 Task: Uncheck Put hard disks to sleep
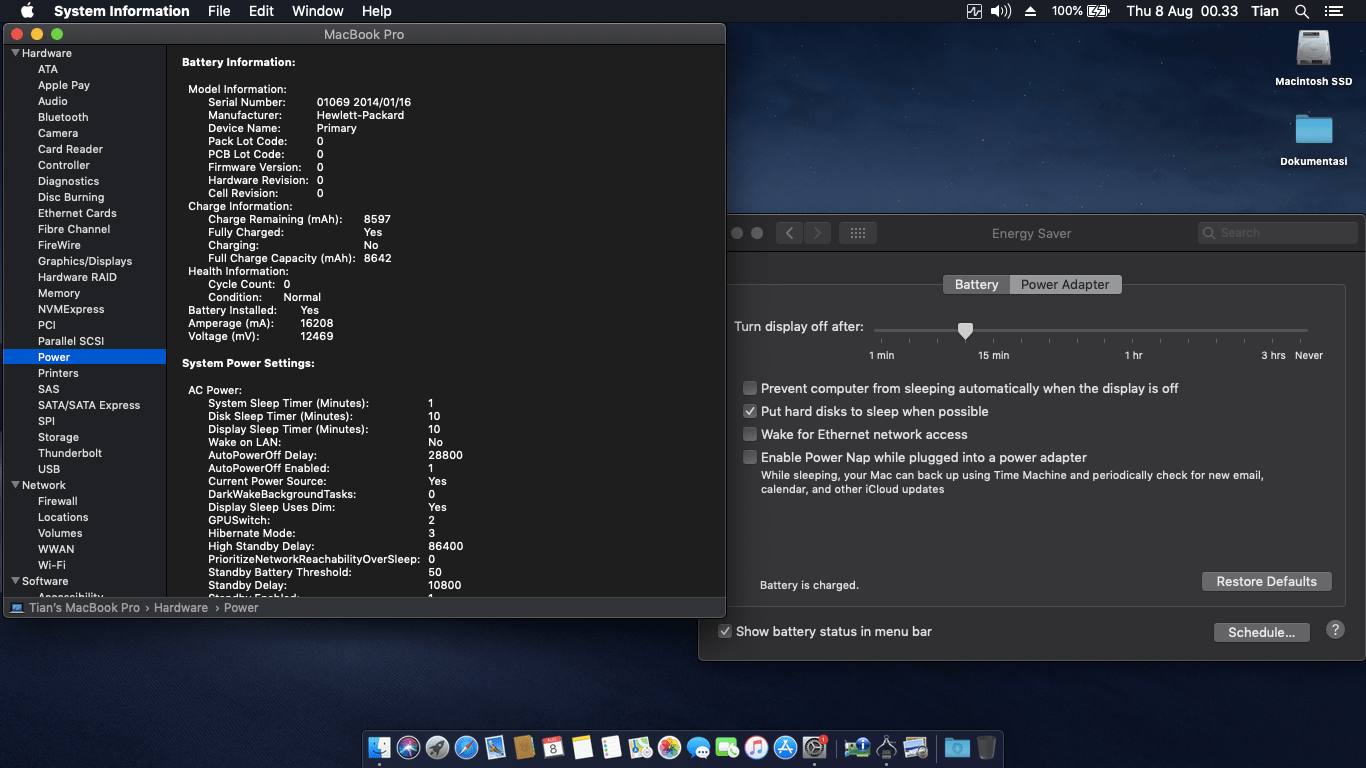[x=750, y=411]
